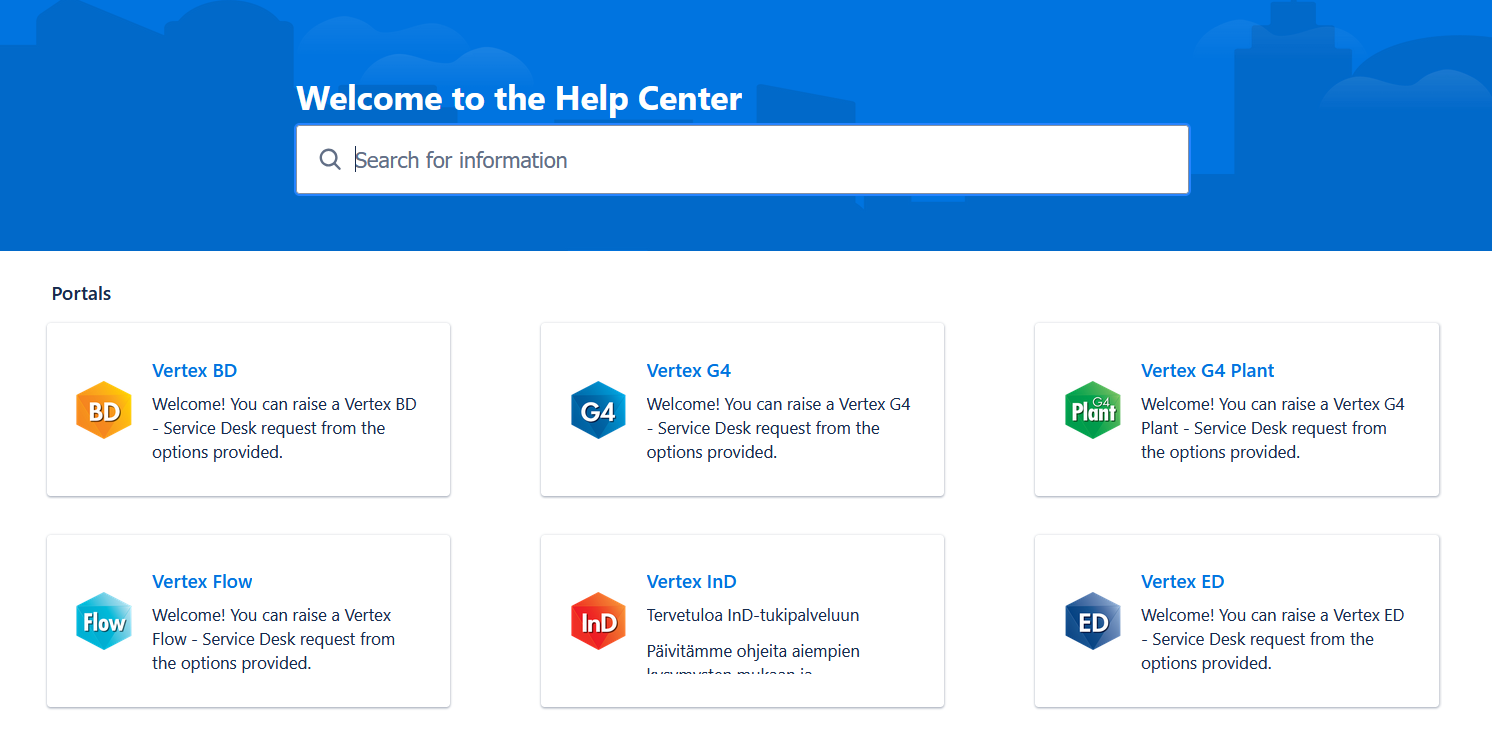Open the Vertex BD portal link

coord(194,371)
